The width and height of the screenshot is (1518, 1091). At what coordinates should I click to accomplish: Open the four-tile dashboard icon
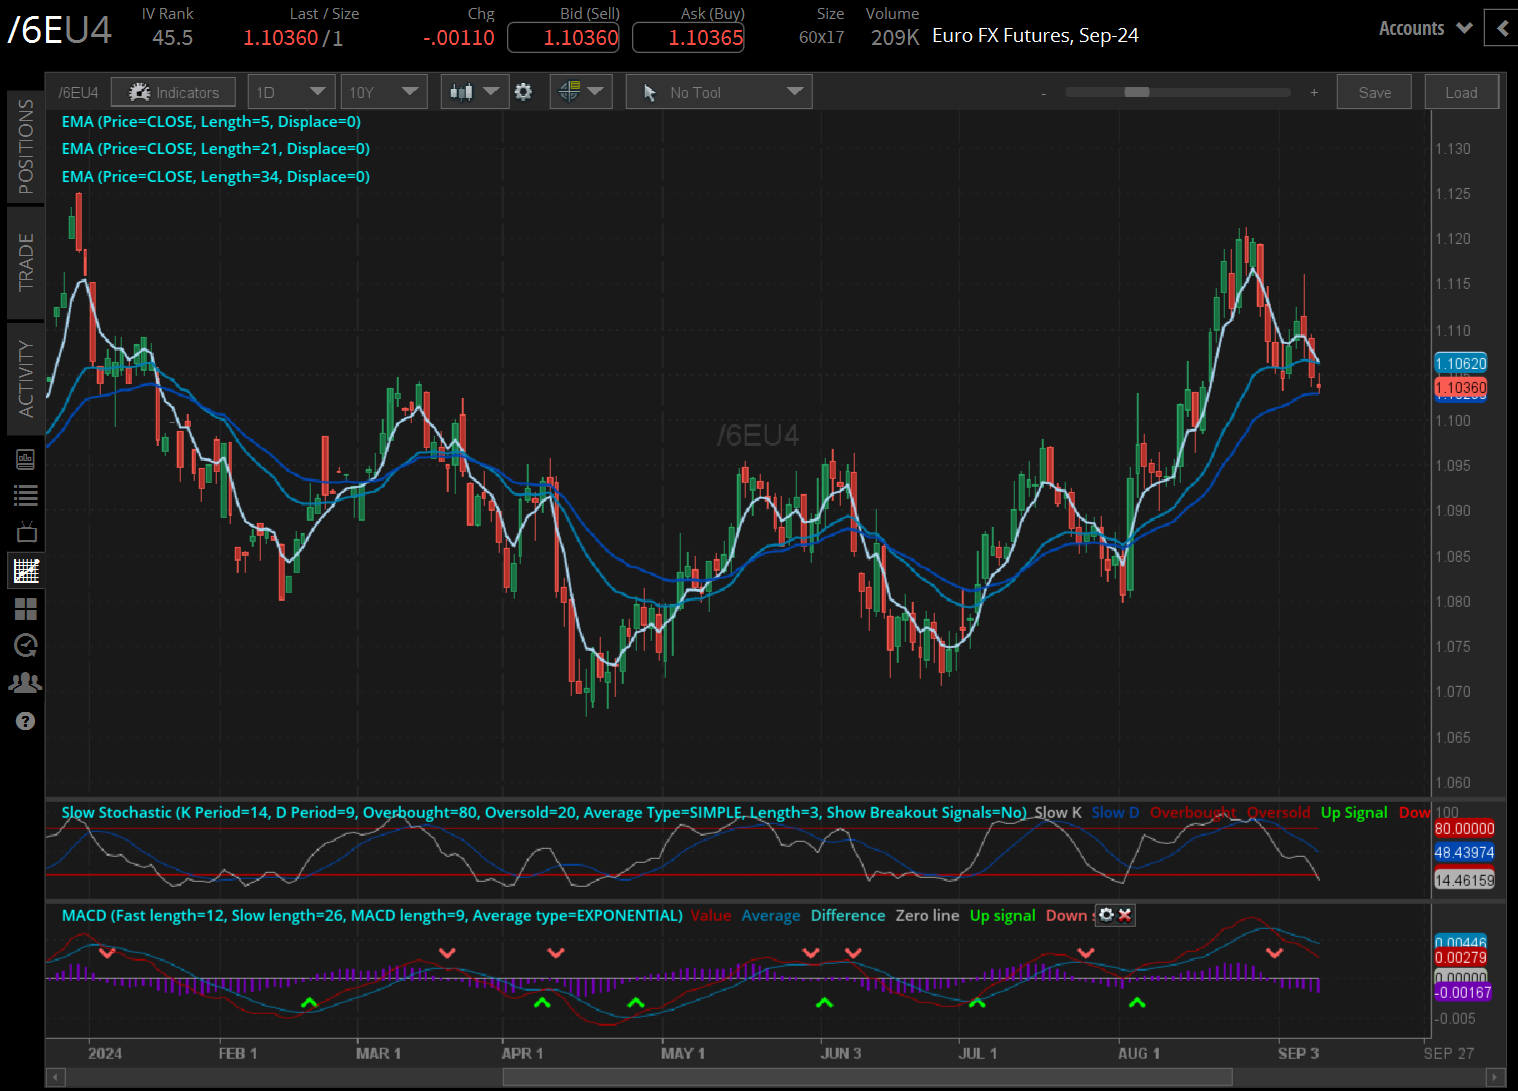[x=26, y=609]
